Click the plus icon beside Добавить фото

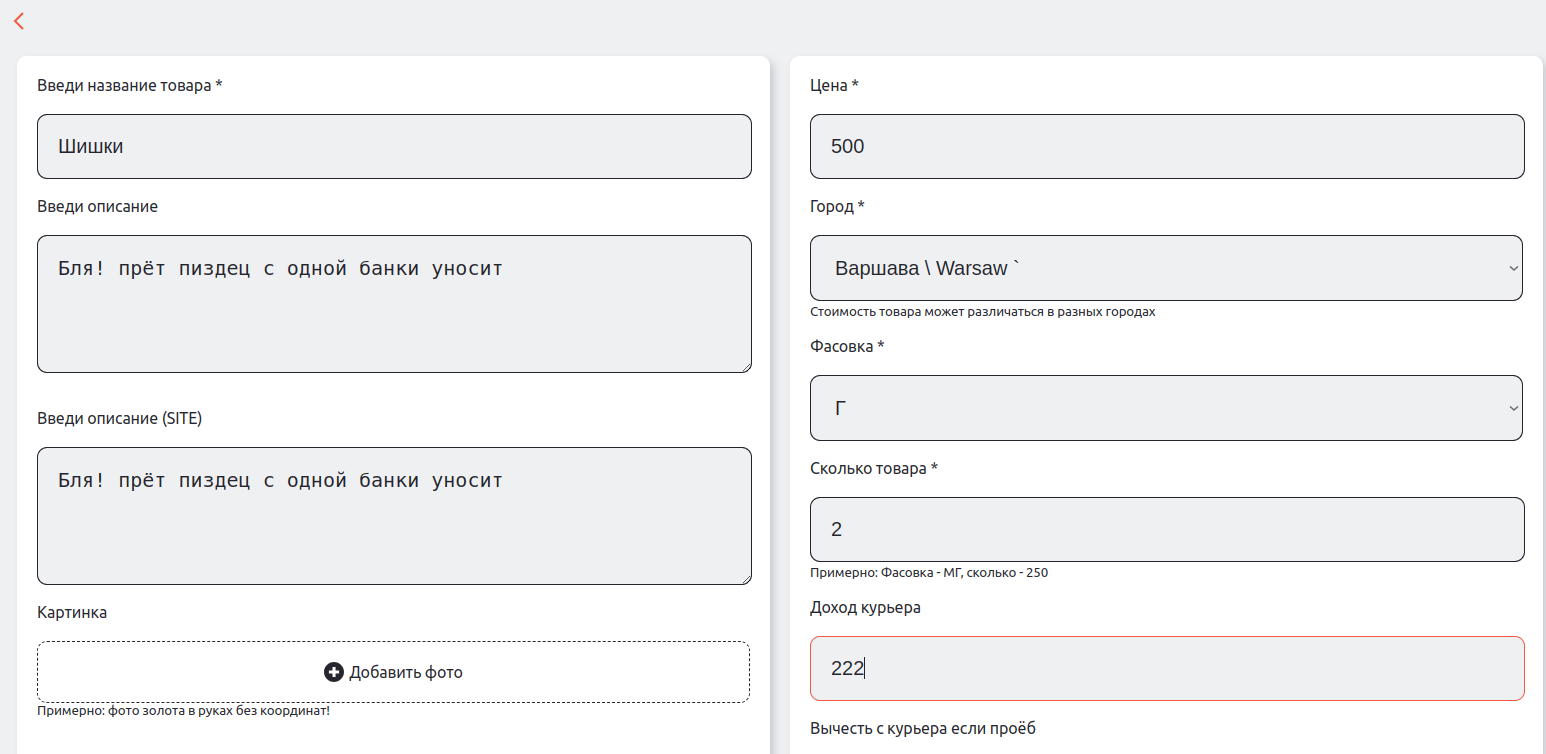pyautogui.click(x=334, y=672)
